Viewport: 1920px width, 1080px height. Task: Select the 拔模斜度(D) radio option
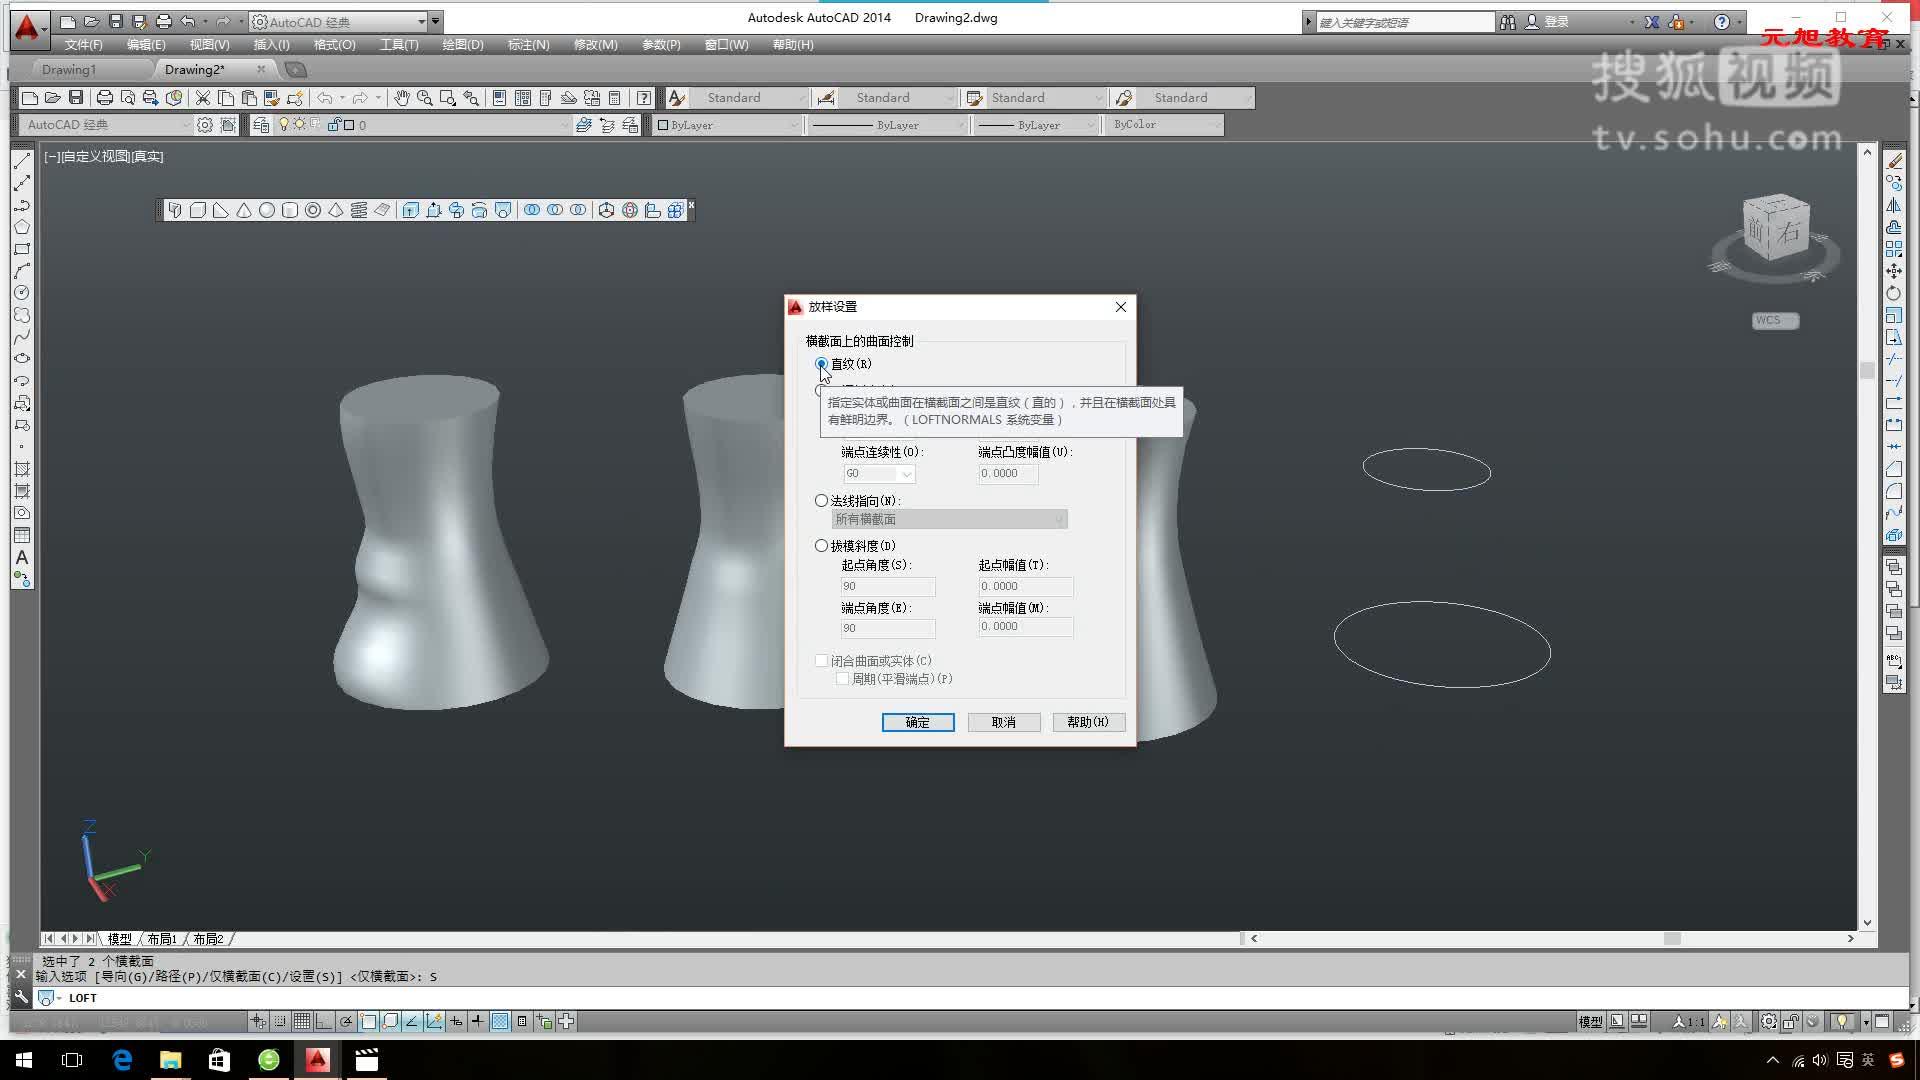pos(822,546)
